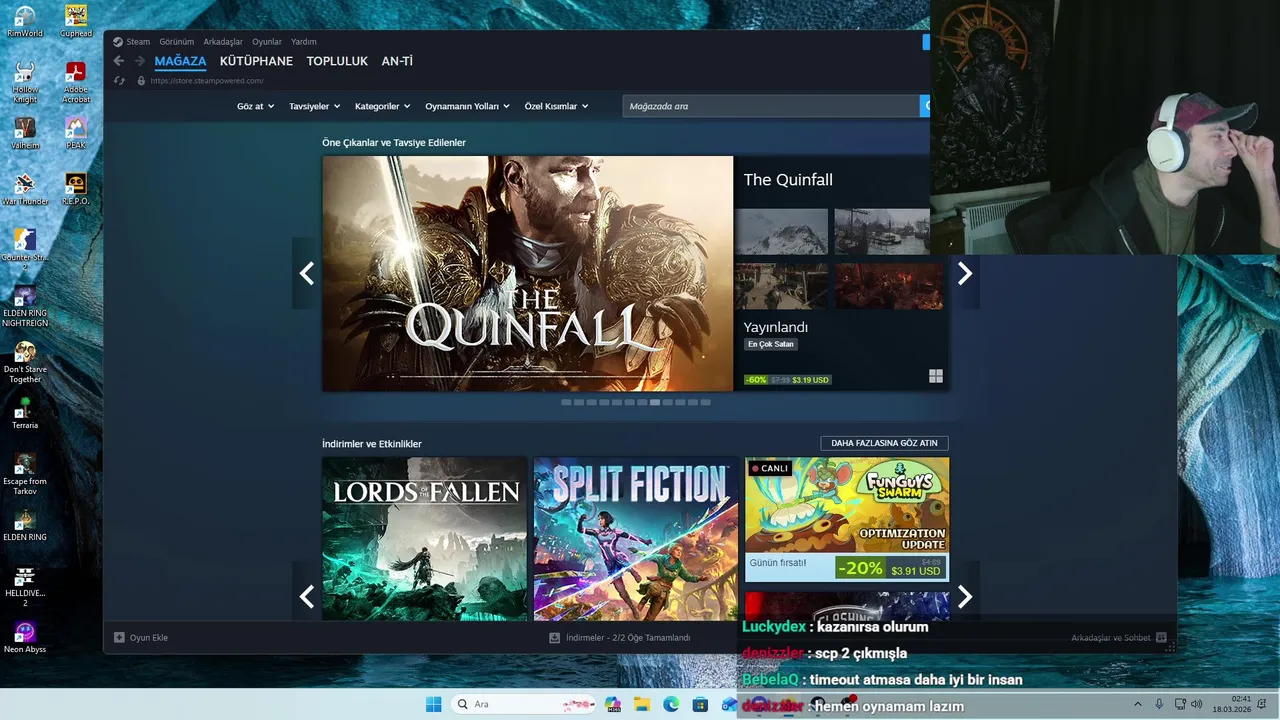Open the Görünüm menu
1280x720 pixels.
pyautogui.click(x=176, y=42)
